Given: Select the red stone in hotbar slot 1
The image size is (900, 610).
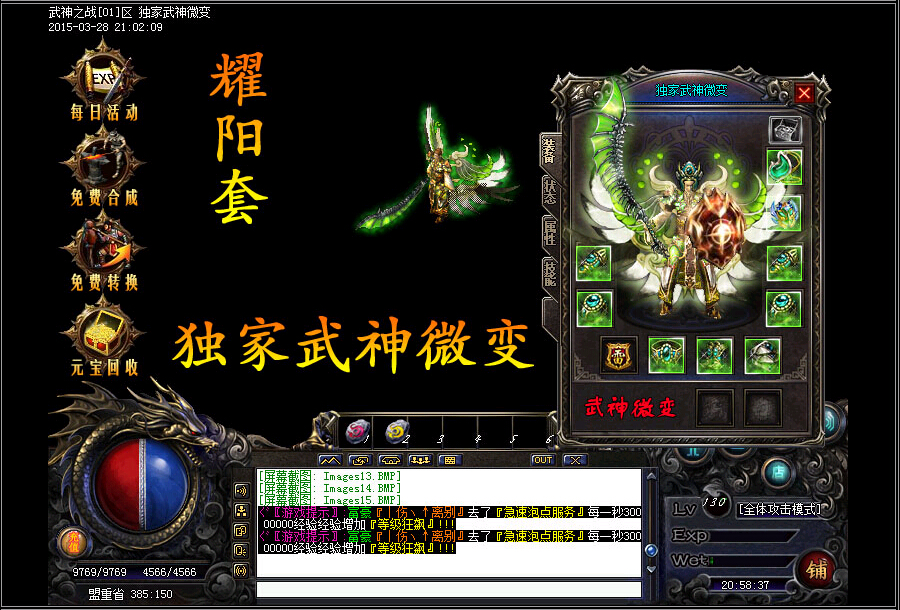Looking at the screenshot, I should (x=358, y=432).
